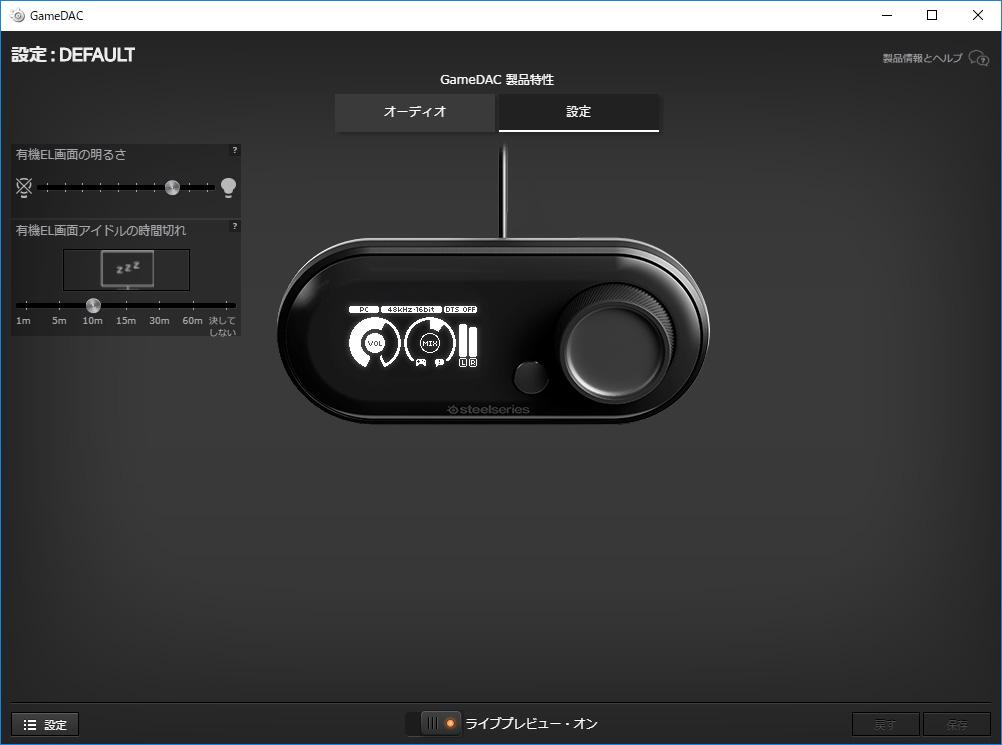Click the dim bulb icon for minimum brightness
The width and height of the screenshot is (1002, 745).
[x=24, y=187]
